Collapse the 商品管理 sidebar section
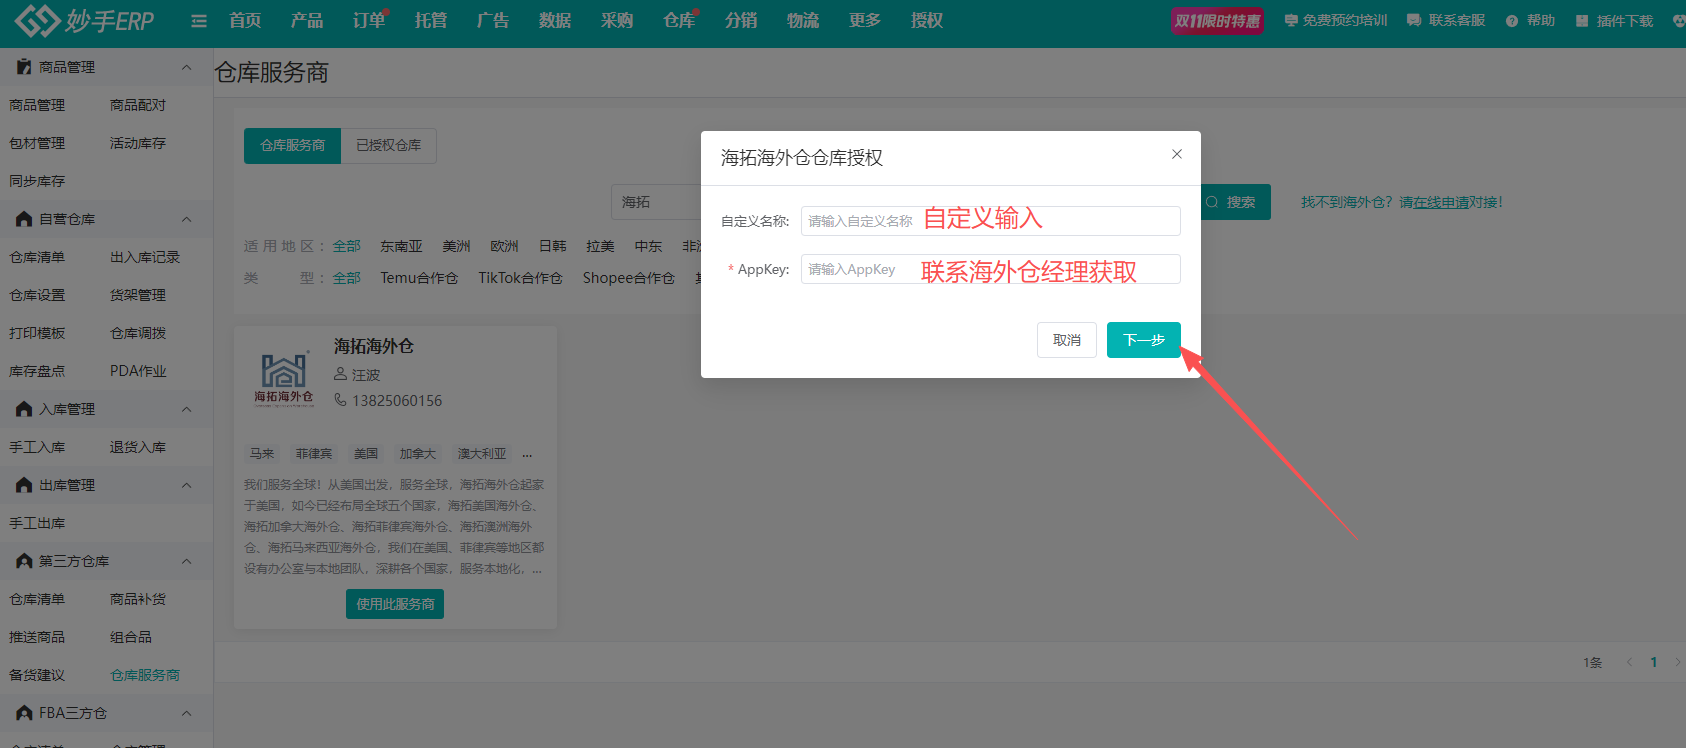Screen dimensions: 1686x748 (x=186, y=67)
